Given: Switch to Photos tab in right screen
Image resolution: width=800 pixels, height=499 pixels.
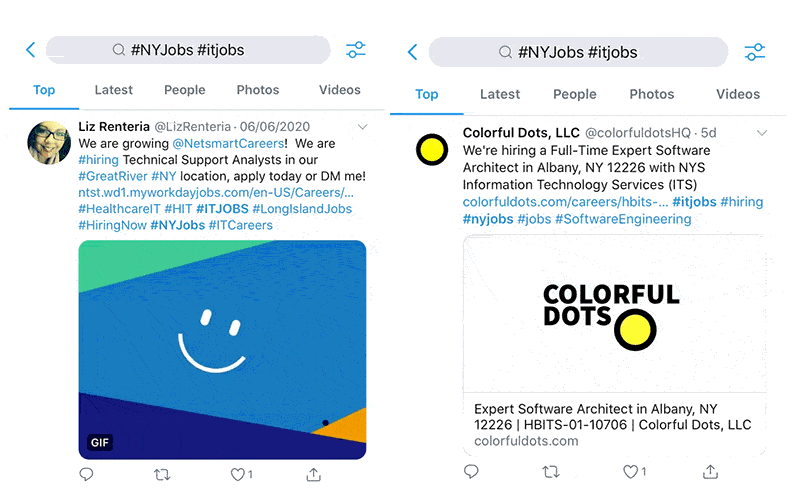Looking at the screenshot, I should click(652, 94).
